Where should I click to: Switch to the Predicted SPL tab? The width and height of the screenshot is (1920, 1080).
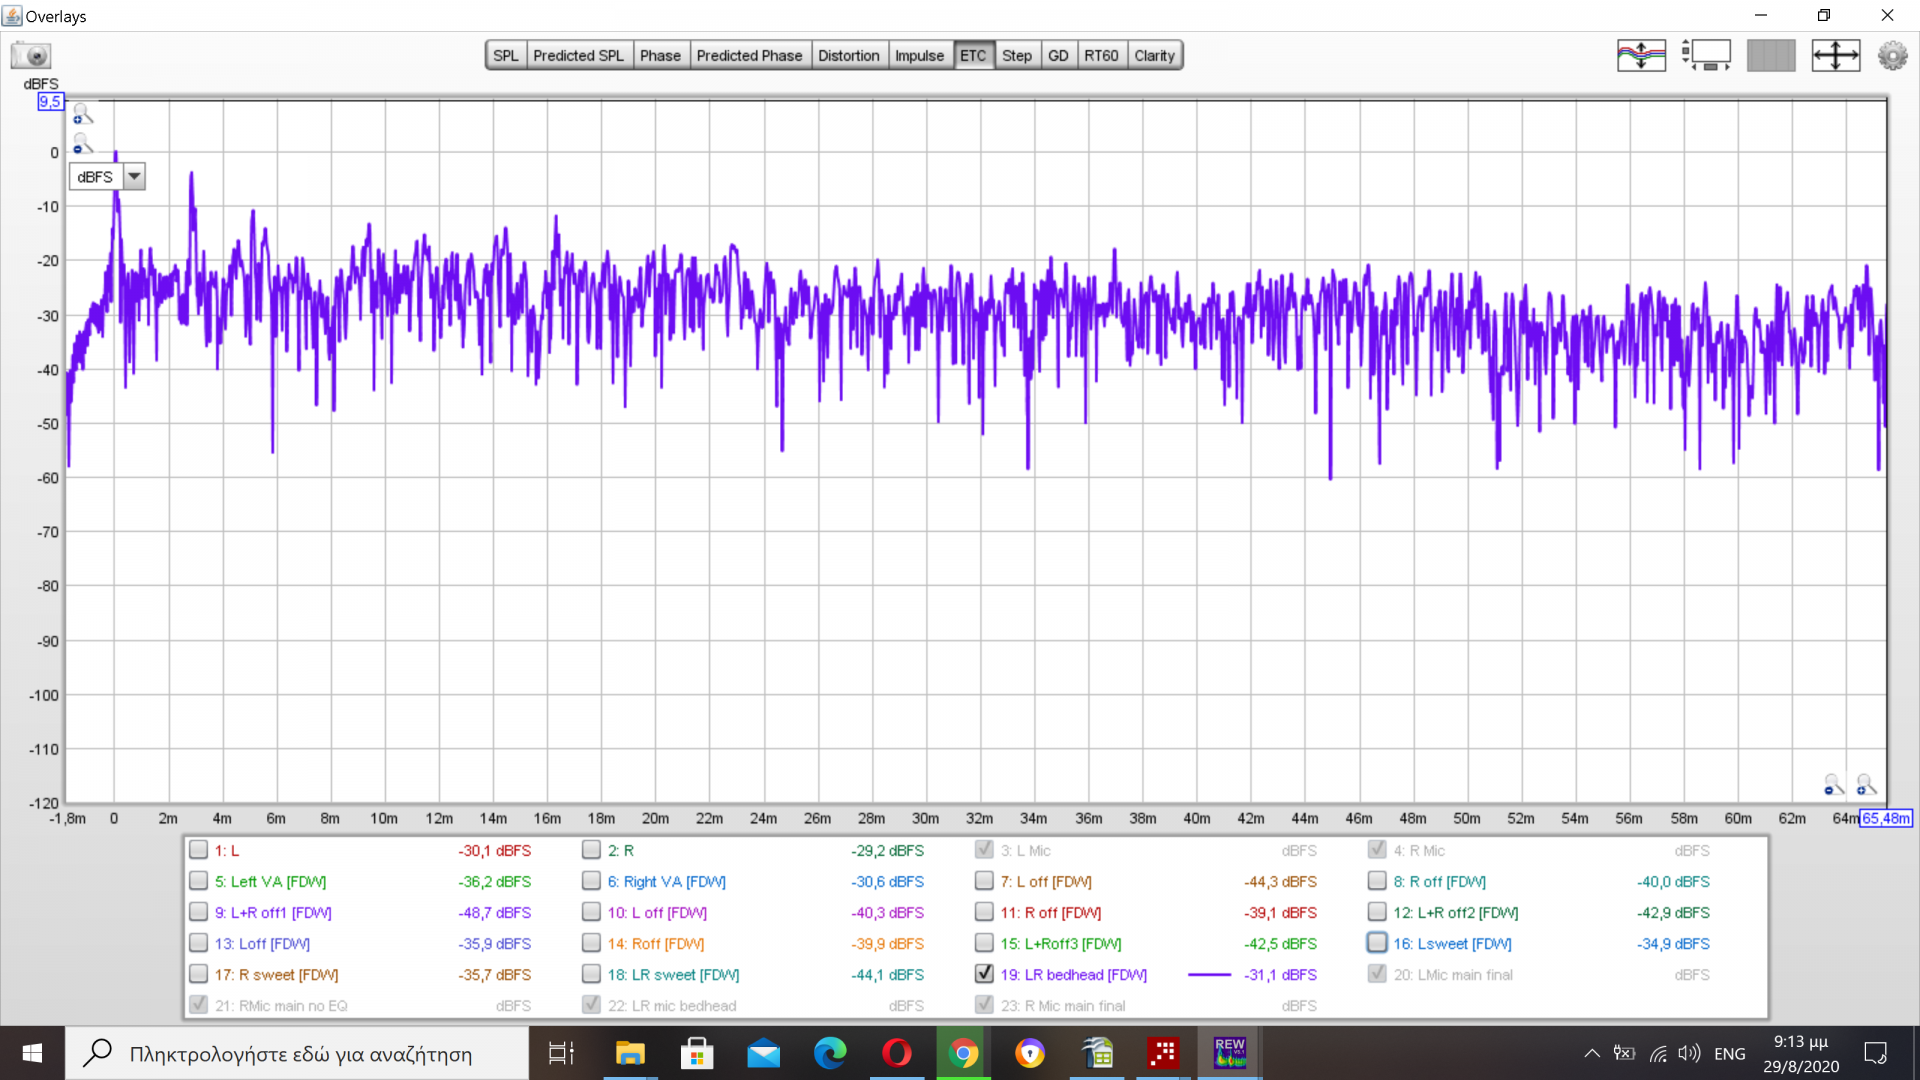click(578, 56)
